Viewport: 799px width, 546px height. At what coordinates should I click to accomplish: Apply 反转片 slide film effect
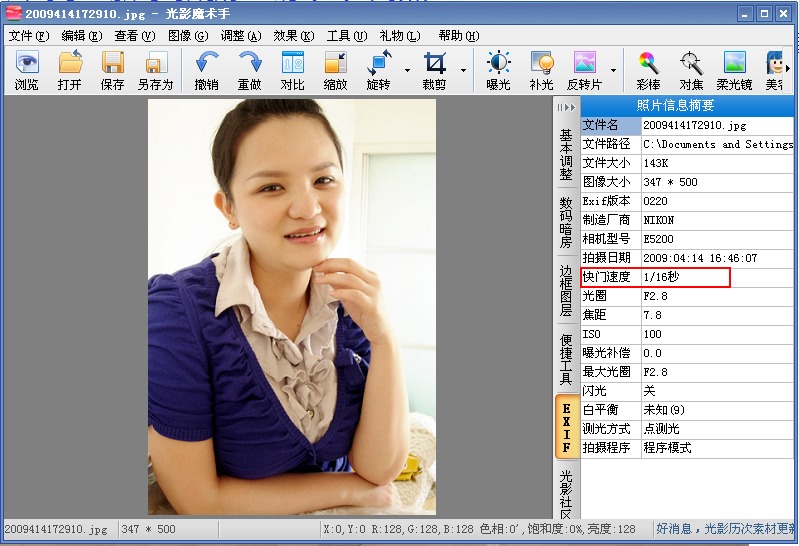pyautogui.click(x=584, y=70)
